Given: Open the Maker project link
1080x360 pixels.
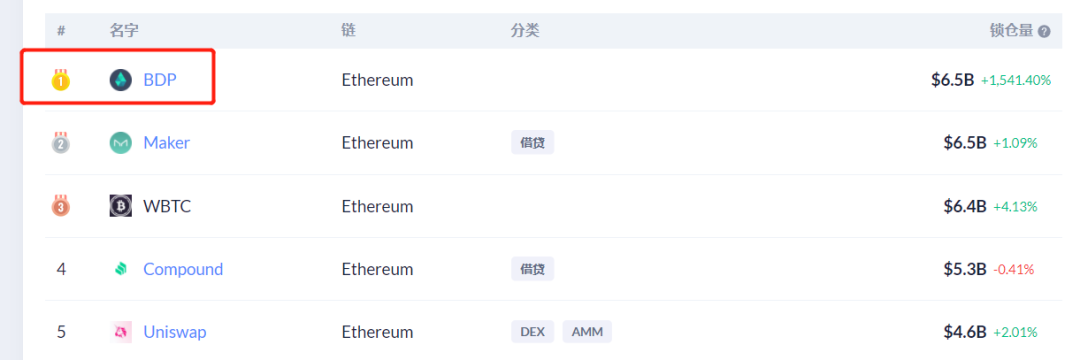Looking at the screenshot, I should (x=167, y=143).
